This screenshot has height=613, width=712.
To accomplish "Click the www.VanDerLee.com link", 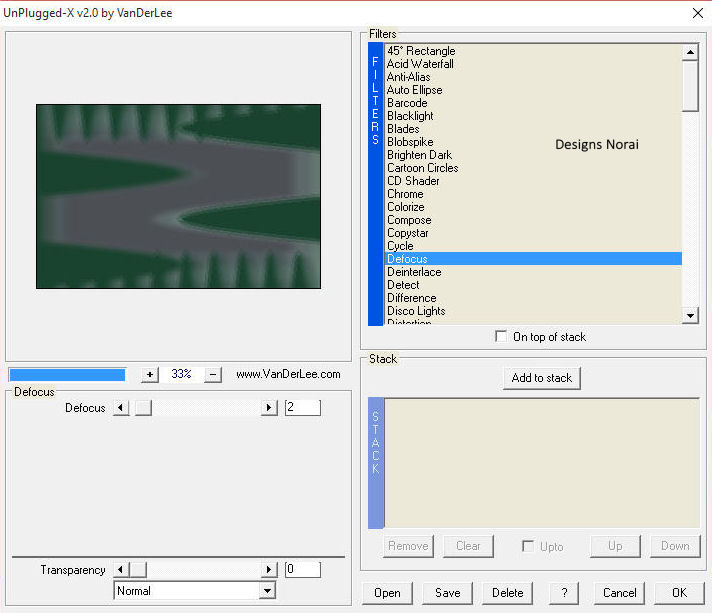I will 288,374.
